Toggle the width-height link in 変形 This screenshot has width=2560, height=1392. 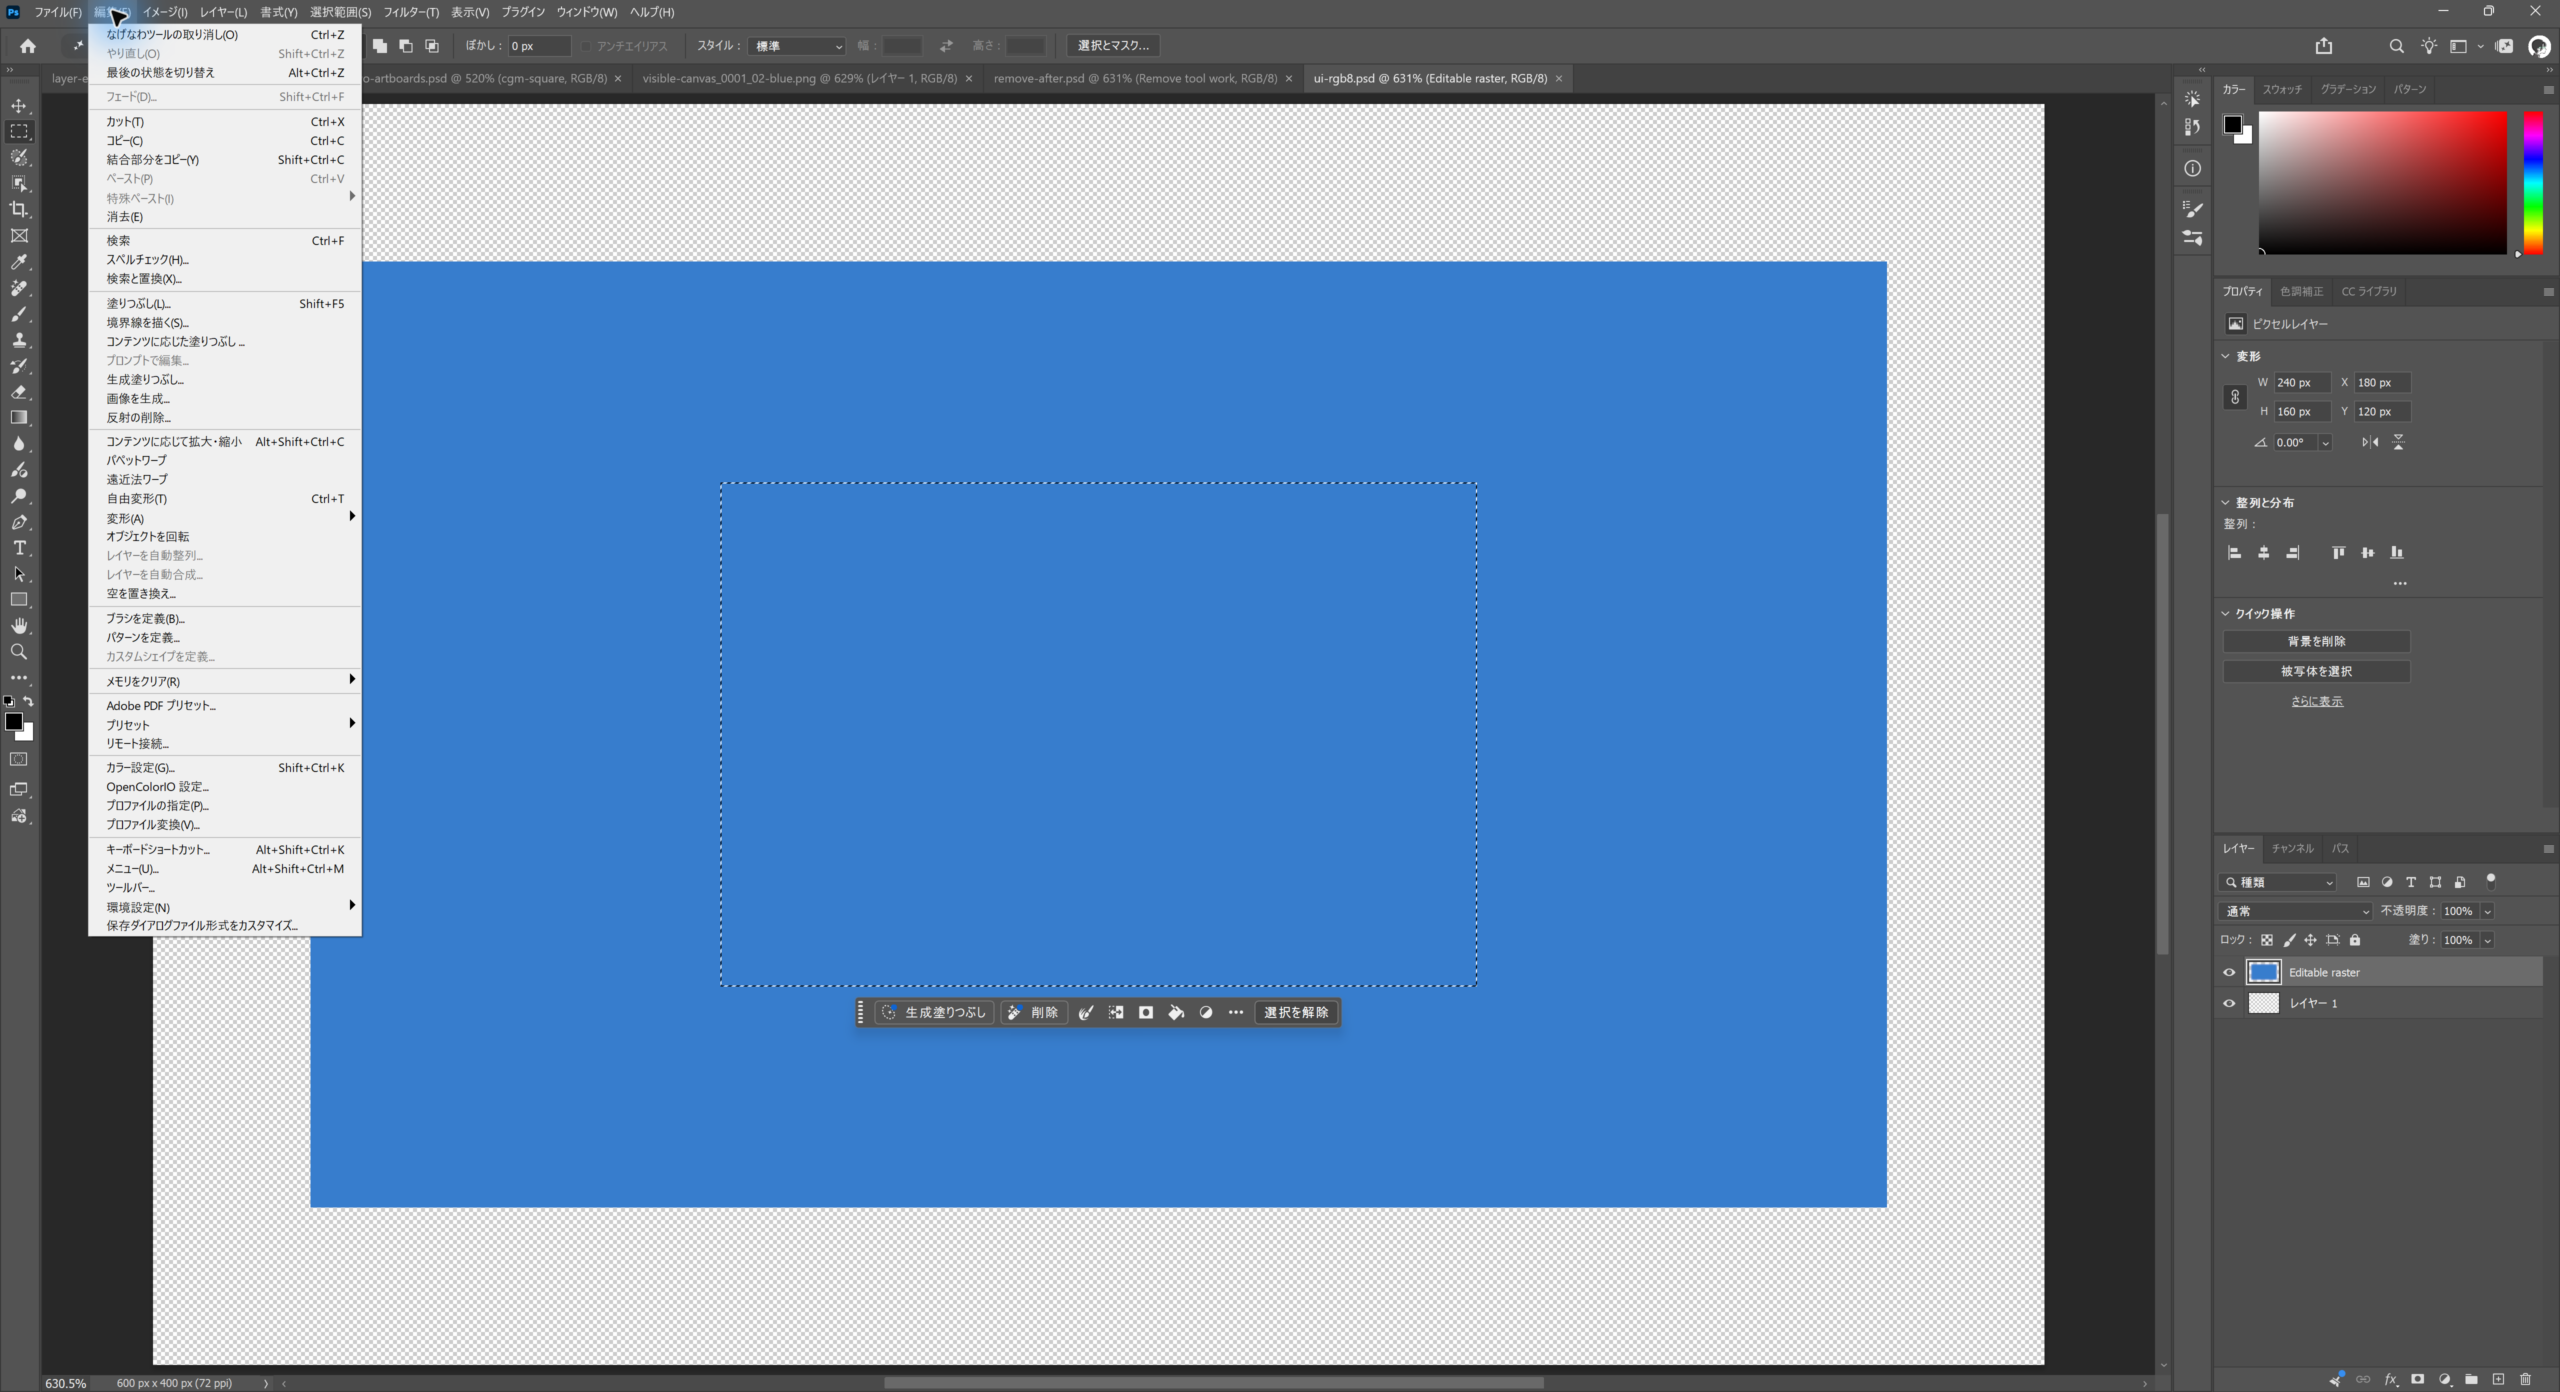point(2235,397)
